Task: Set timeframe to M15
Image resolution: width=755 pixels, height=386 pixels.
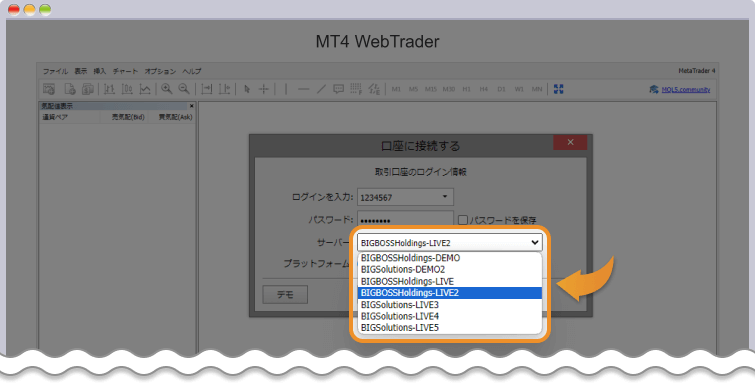Action: [431, 89]
